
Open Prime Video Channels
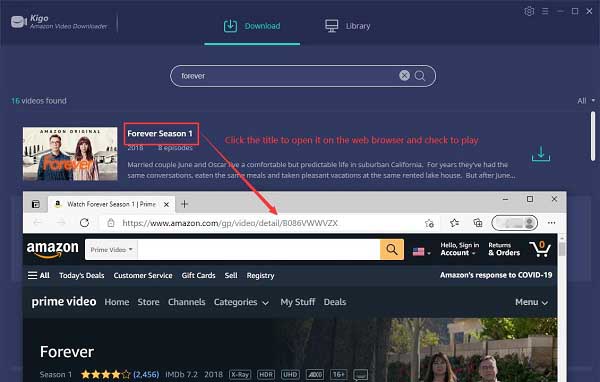tap(187, 302)
